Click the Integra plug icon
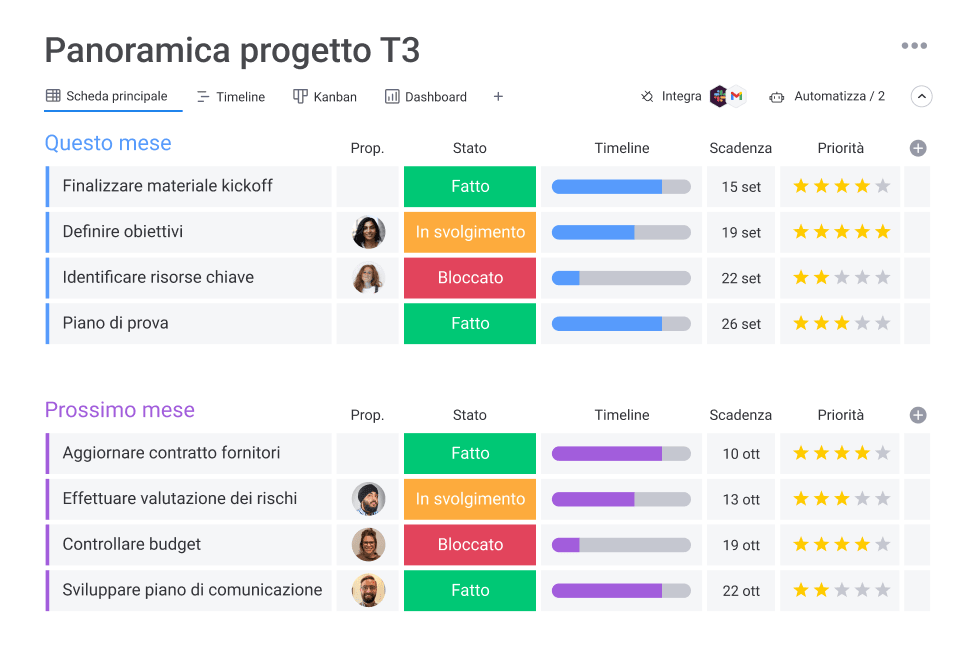Screen dimensions: 973x656 click(646, 96)
